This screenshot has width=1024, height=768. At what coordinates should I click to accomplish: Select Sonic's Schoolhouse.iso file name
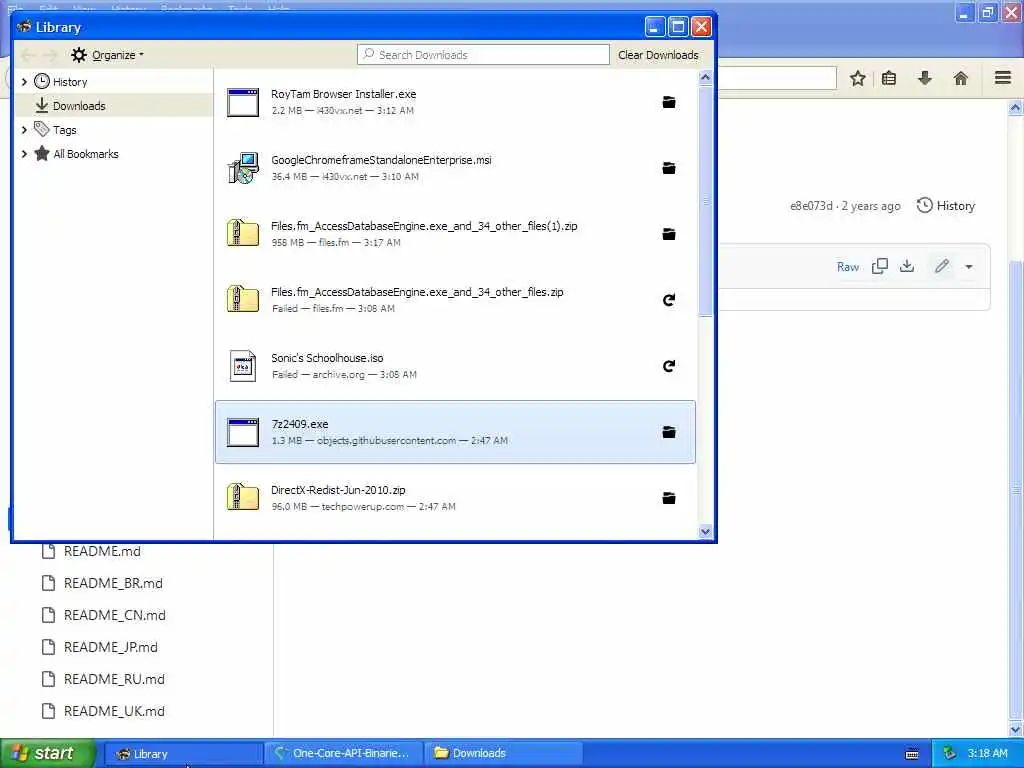[327, 358]
